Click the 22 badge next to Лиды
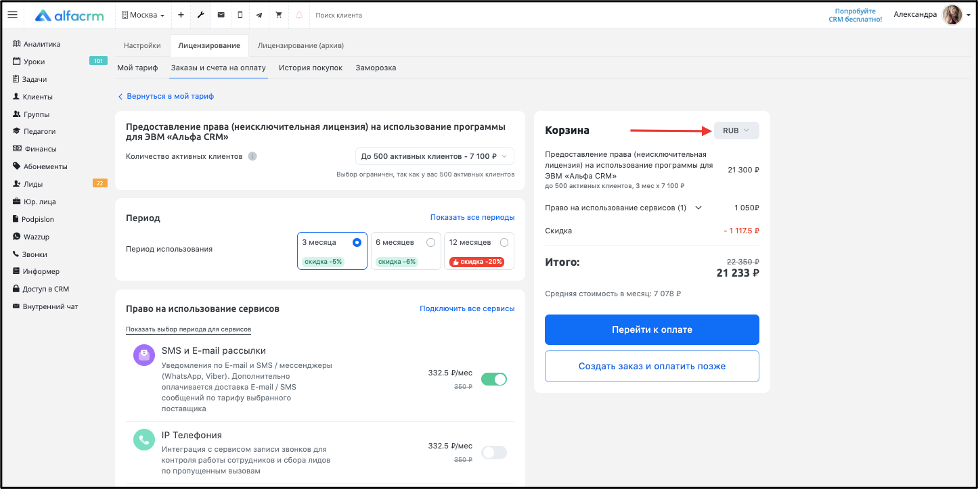The height and width of the screenshot is (489, 979). 100,183
